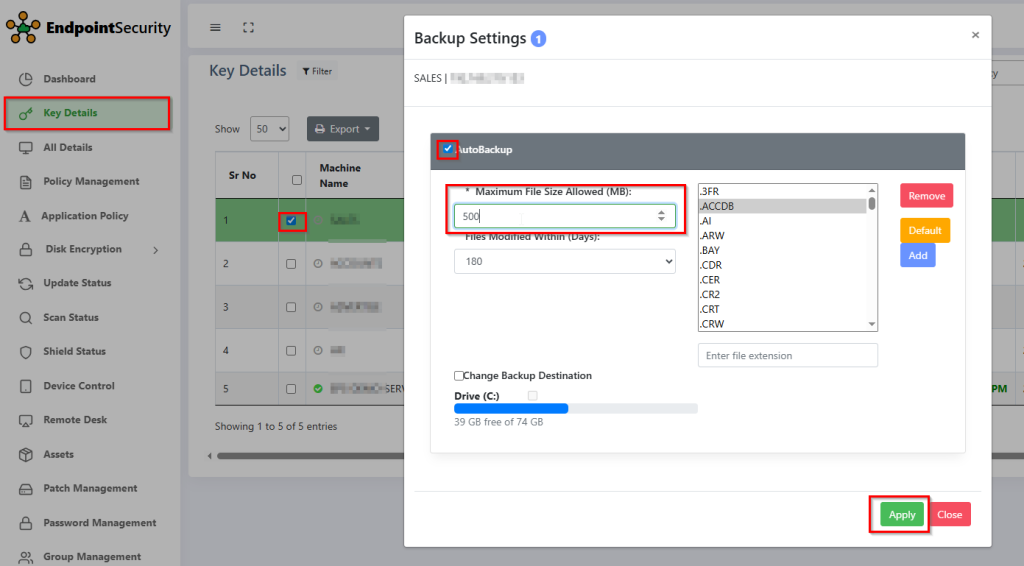Image resolution: width=1024 pixels, height=566 pixels.
Task: Expand the Disk Encryption submenu
Action: tap(155, 250)
